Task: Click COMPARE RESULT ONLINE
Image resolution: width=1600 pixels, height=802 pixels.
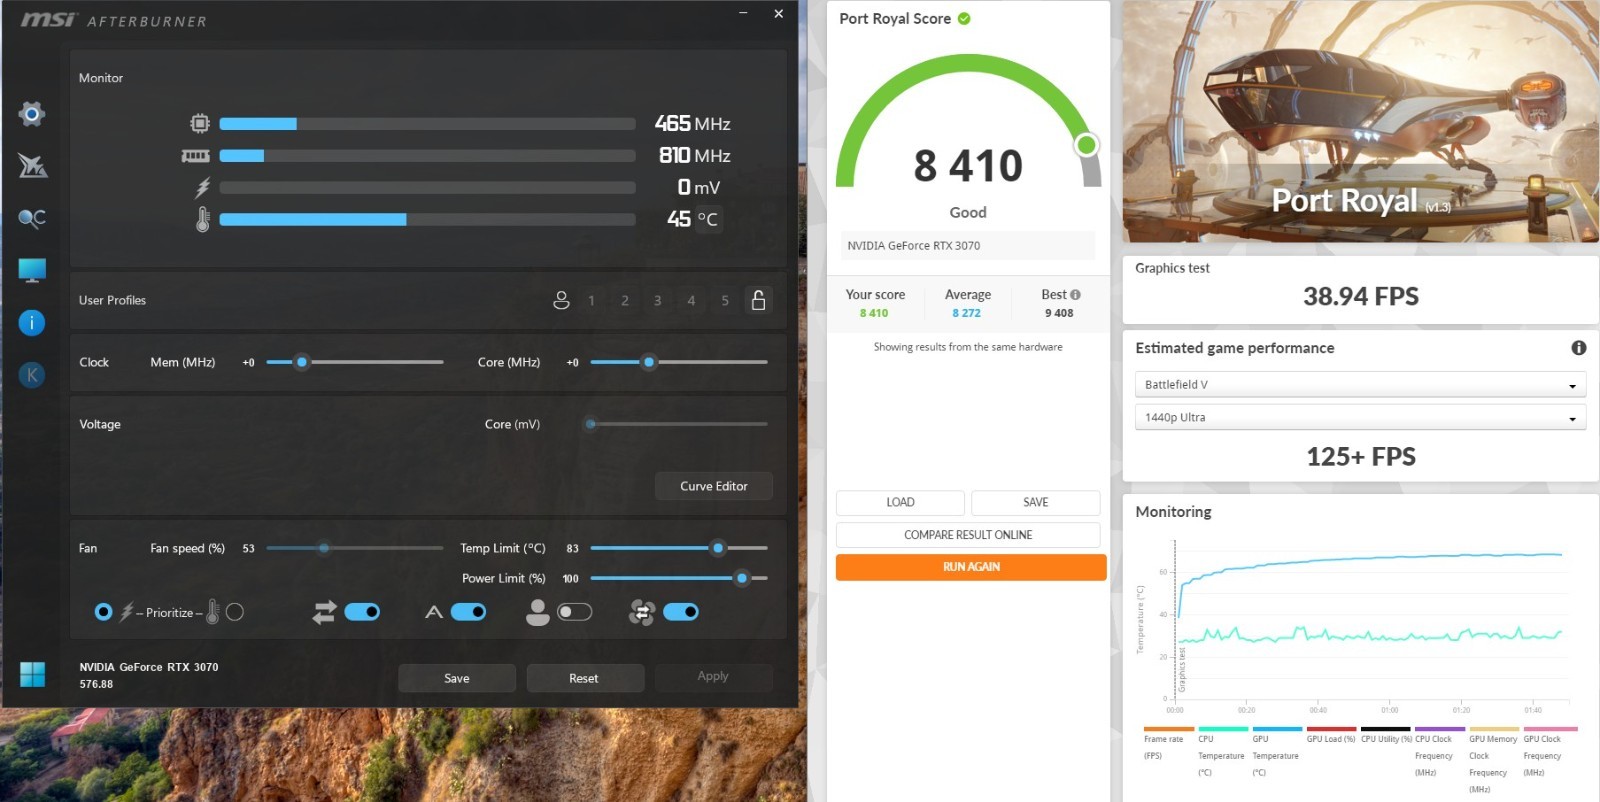Action: point(968,535)
